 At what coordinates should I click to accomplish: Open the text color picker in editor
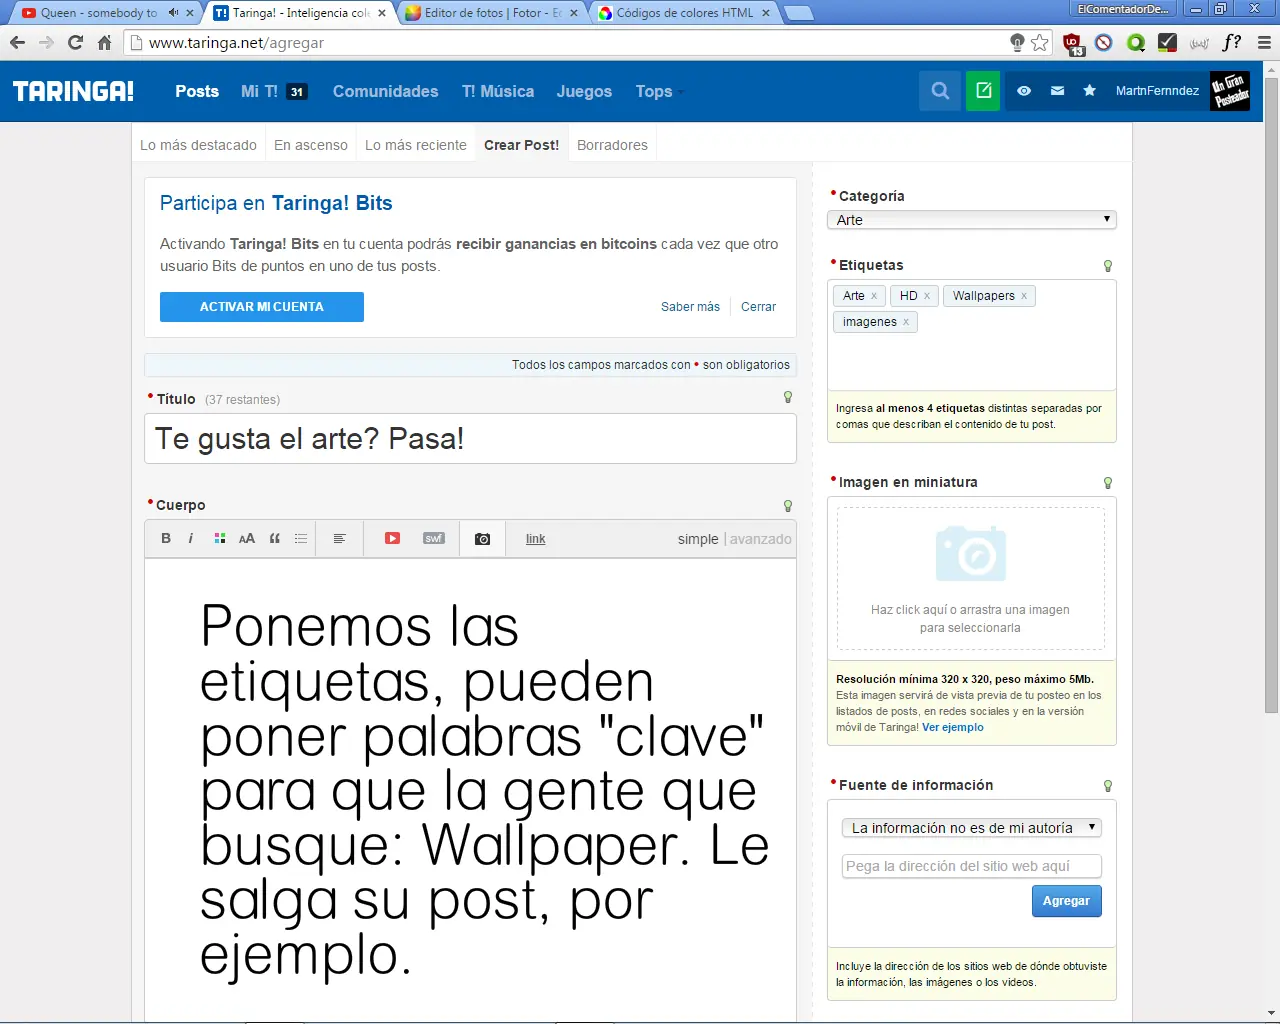(x=219, y=538)
